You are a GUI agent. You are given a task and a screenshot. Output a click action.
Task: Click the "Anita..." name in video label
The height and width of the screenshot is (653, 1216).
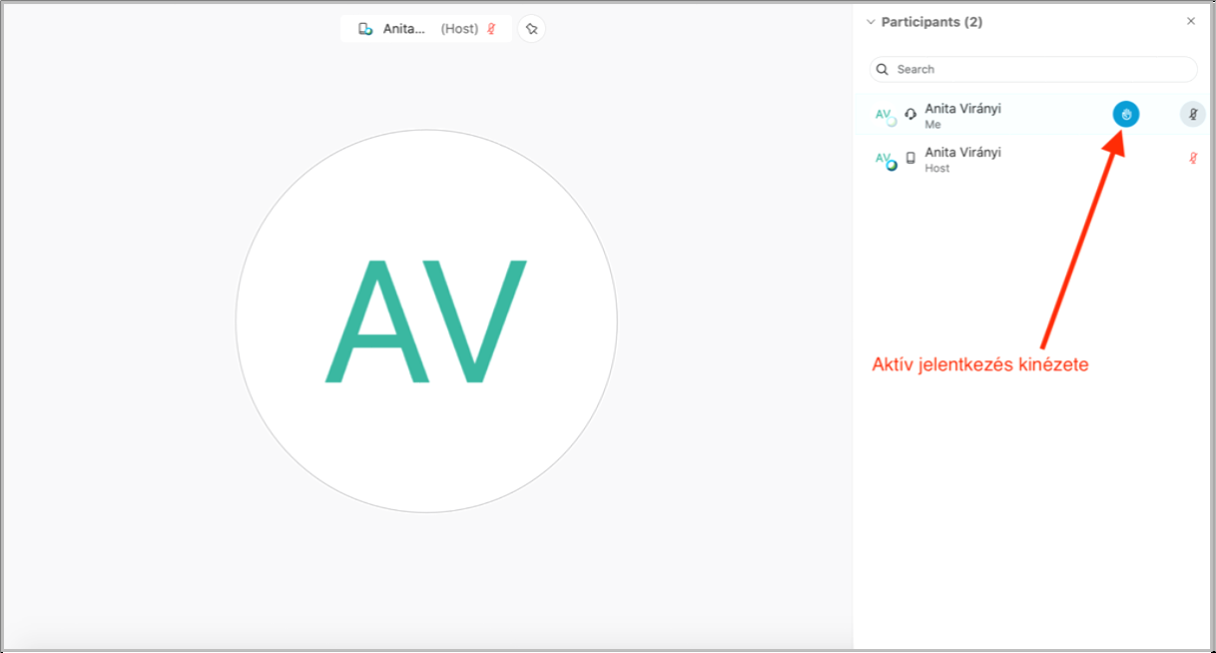(x=402, y=29)
